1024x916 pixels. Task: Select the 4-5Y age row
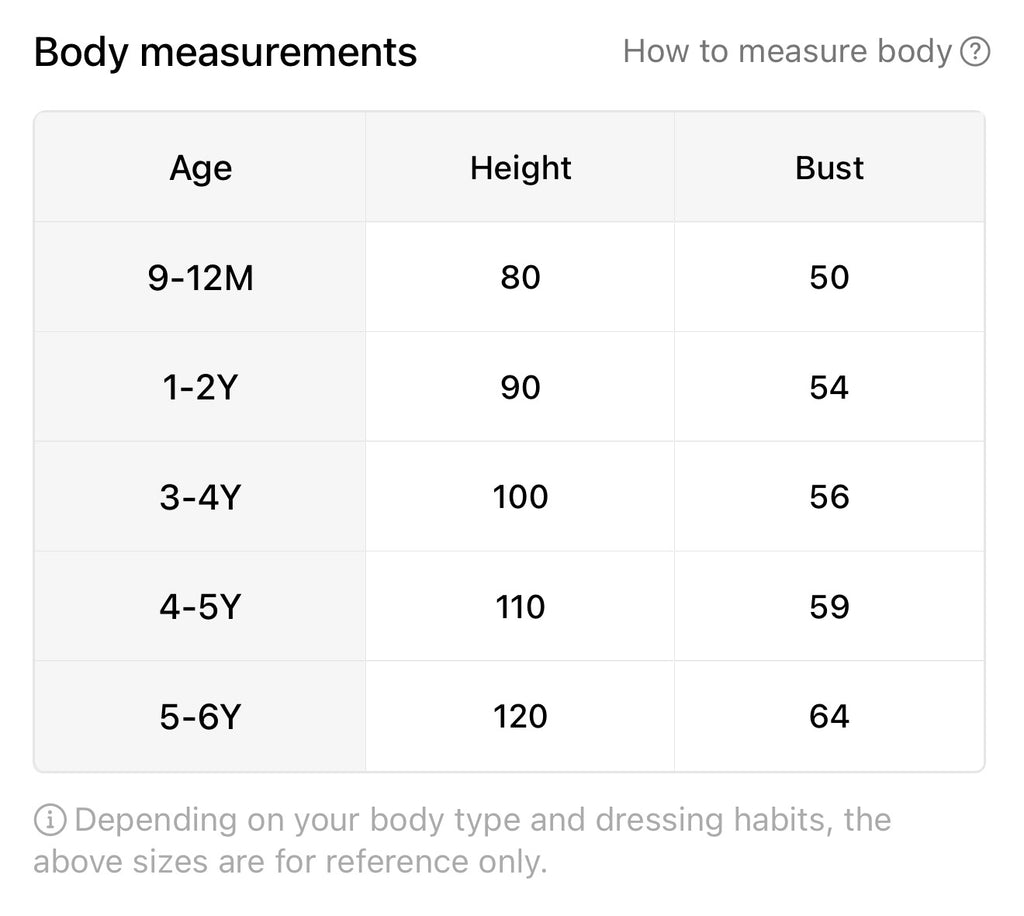(x=200, y=607)
